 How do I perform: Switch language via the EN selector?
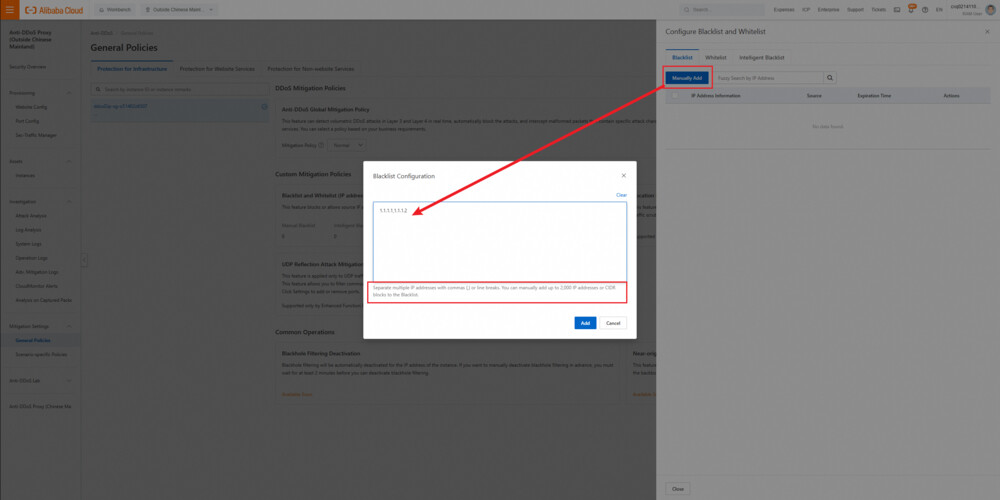pyautogui.click(x=939, y=10)
